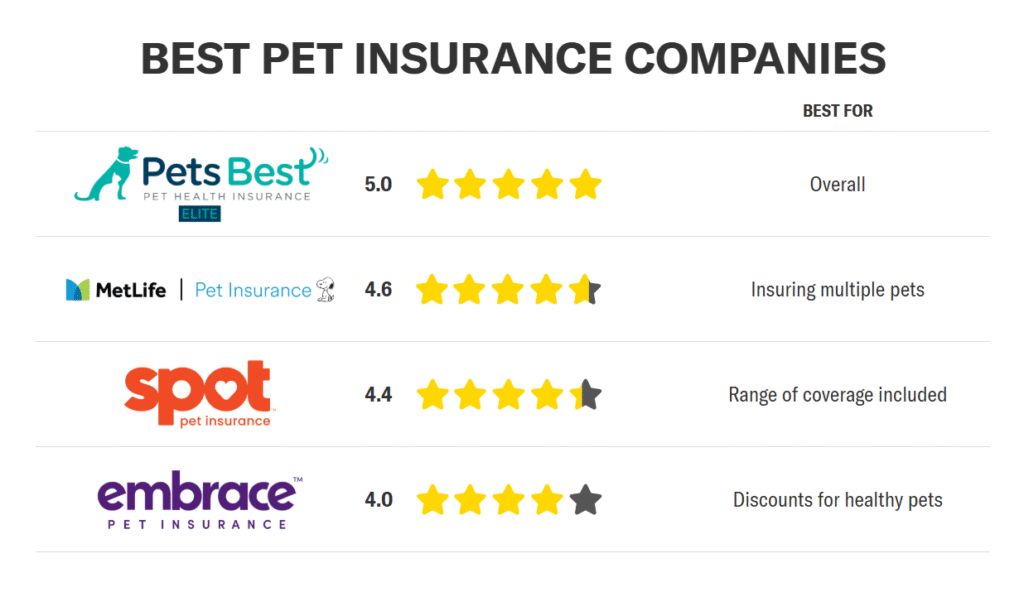Image resolution: width=1024 pixels, height=616 pixels.
Task: Click the teal dog icon in Pets Best logo
Action: click(106, 174)
